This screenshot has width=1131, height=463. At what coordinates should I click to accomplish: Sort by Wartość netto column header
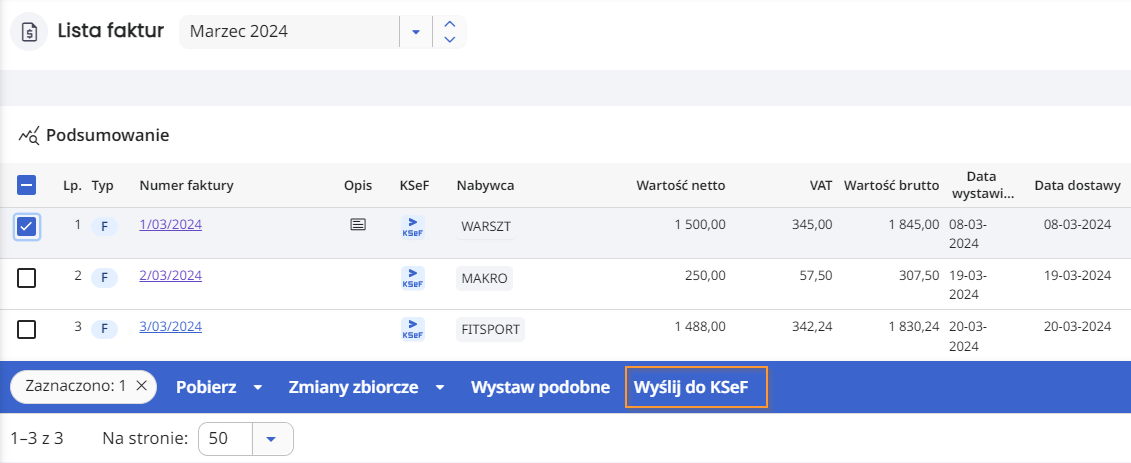tap(681, 185)
